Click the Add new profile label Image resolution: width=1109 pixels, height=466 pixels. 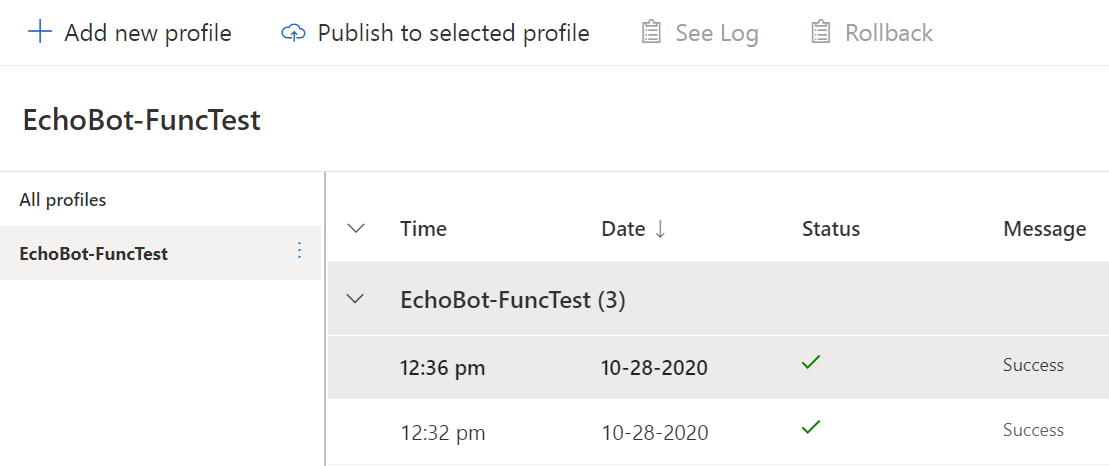pyautogui.click(x=148, y=33)
